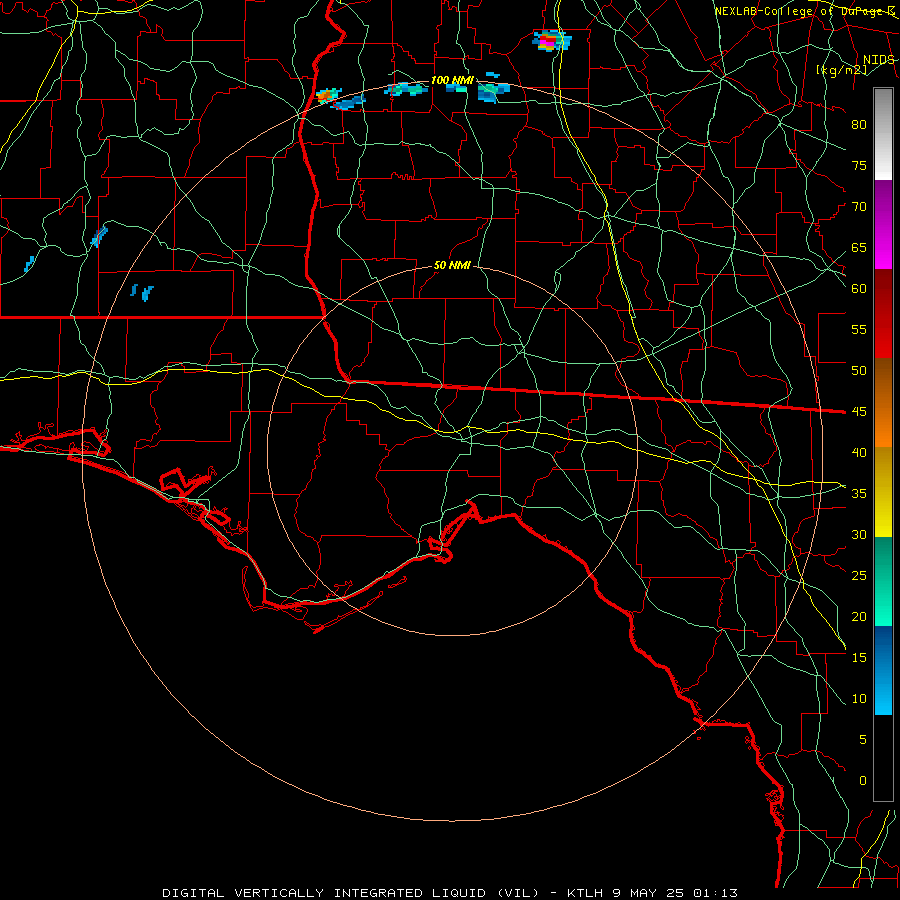Click the orange-core storm cell on the state border
Image resolution: width=900 pixels, height=900 pixels.
point(328,95)
